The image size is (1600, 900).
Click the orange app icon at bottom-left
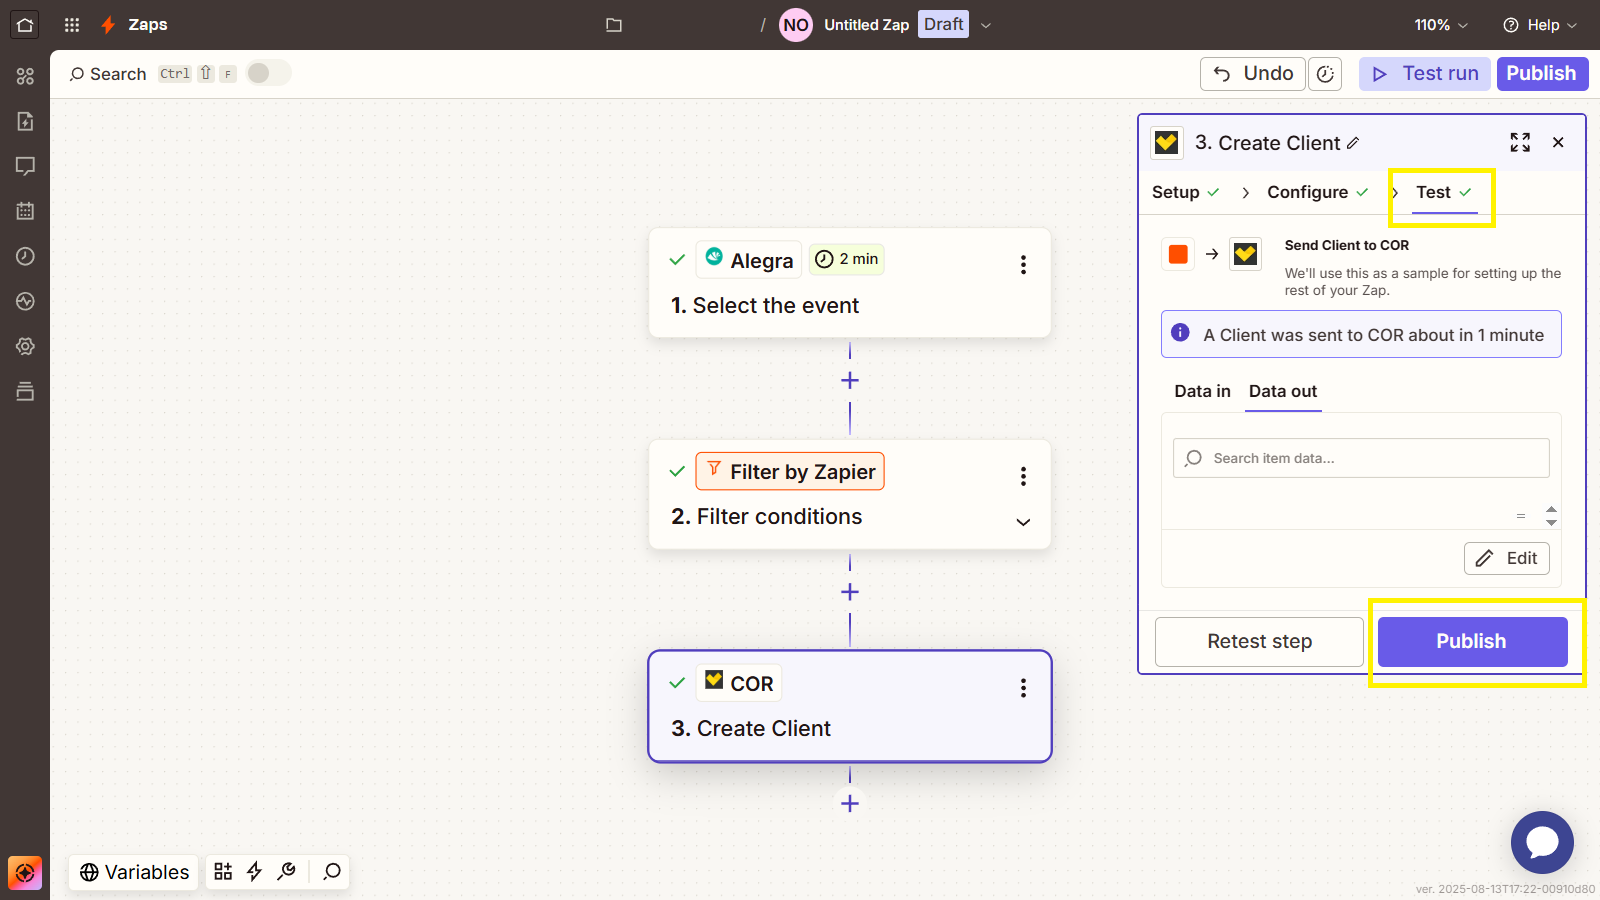point(25,873)
